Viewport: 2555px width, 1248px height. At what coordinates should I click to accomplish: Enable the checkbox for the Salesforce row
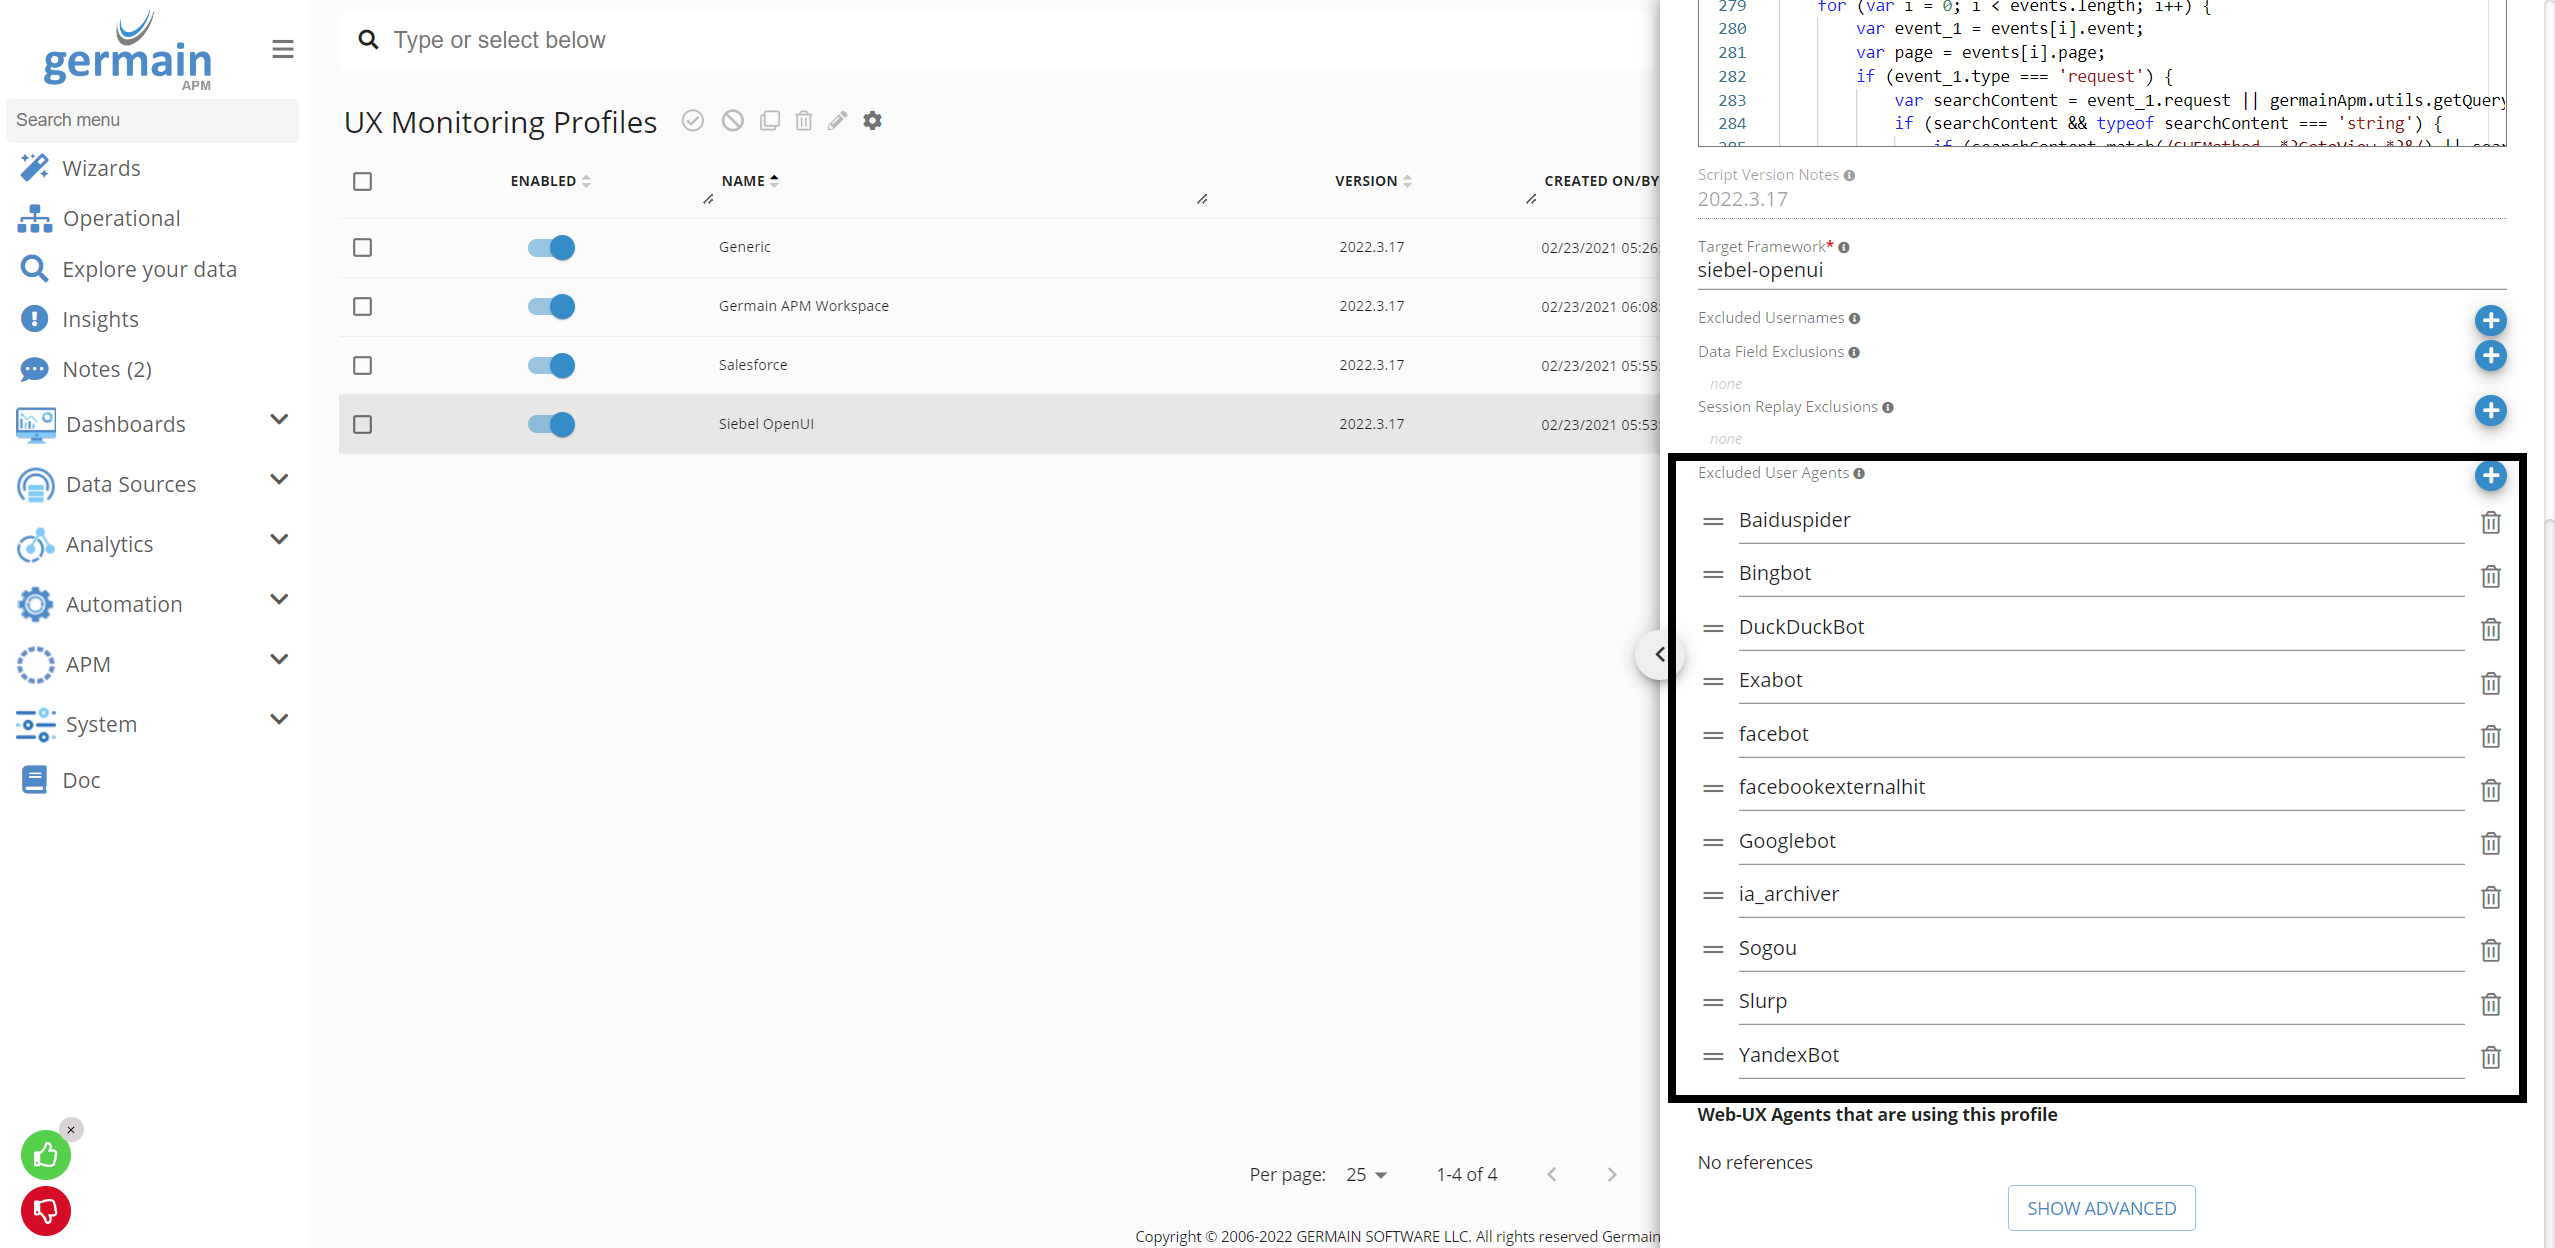coord(362,365)
